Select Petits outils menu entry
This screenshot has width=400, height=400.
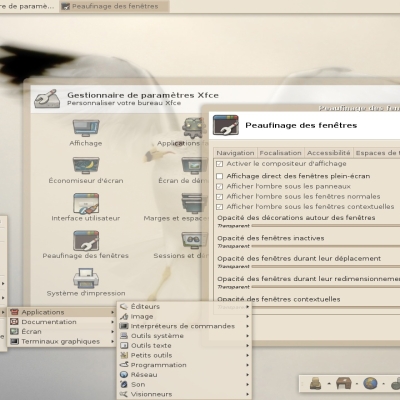pos(185,355)
